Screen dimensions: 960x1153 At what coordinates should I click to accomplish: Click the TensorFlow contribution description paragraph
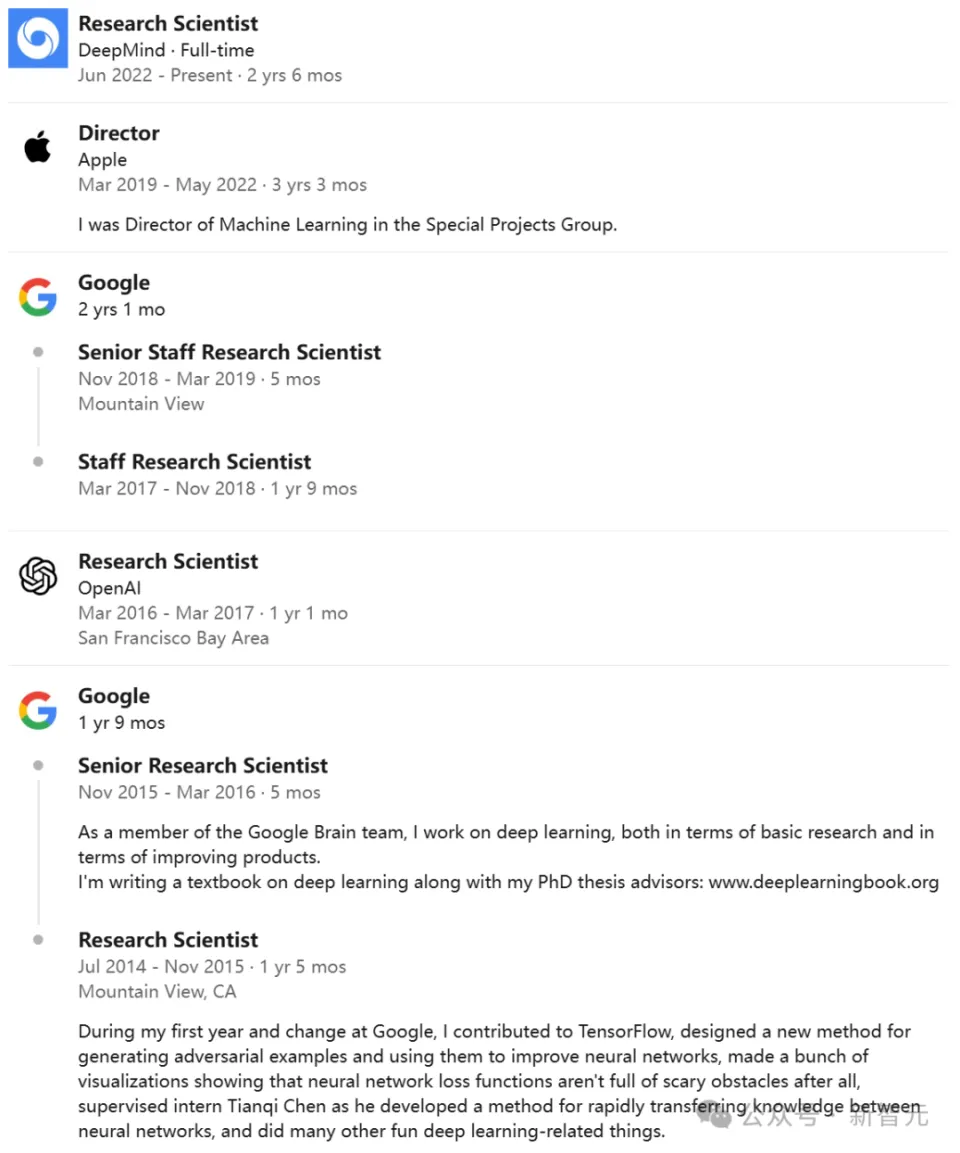pos(499,1081)
